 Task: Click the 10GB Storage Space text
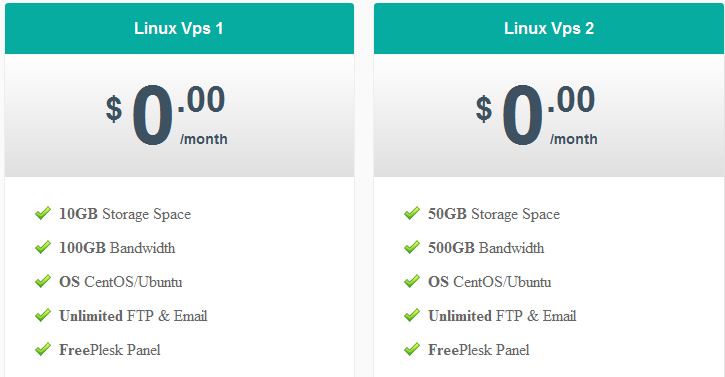125,214
